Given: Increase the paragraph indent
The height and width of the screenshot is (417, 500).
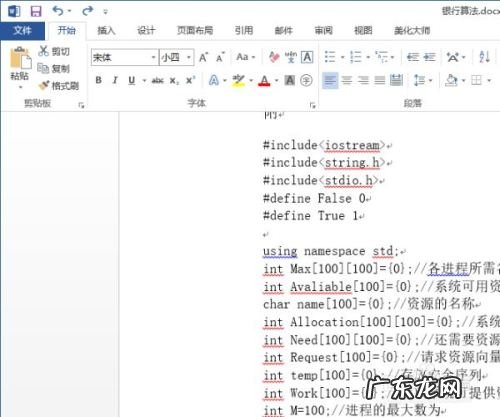Looking at the screenshot, I should click(x=430, y=57).
